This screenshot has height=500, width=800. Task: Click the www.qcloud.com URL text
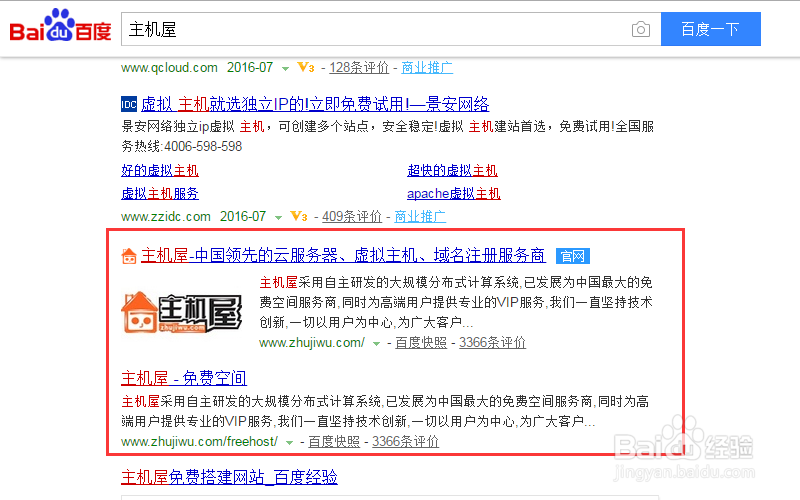pyautogui.click(x=169, y=67)
